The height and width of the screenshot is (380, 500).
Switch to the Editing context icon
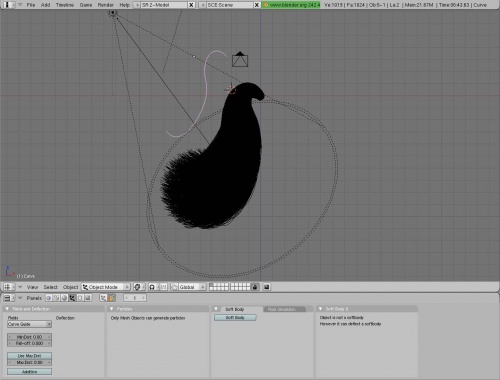point(80,298)
